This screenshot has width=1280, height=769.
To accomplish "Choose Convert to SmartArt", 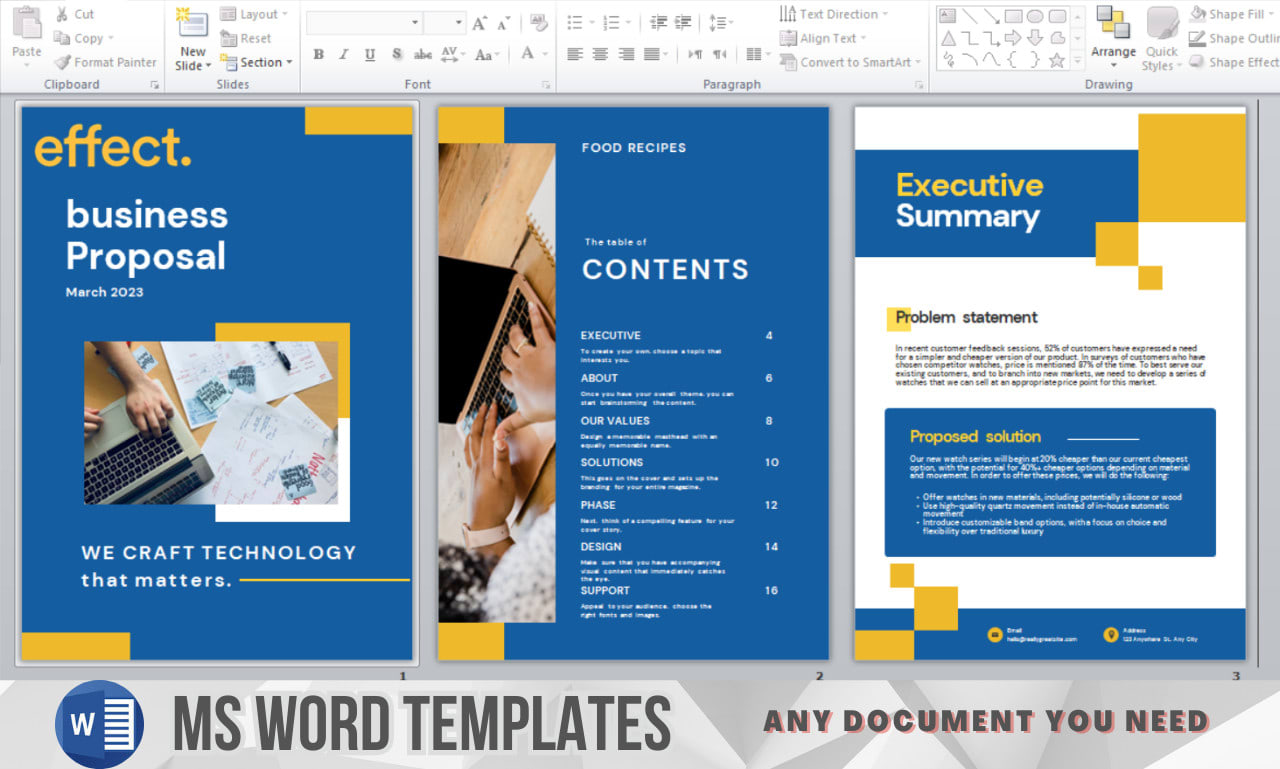I will point(850,62).
